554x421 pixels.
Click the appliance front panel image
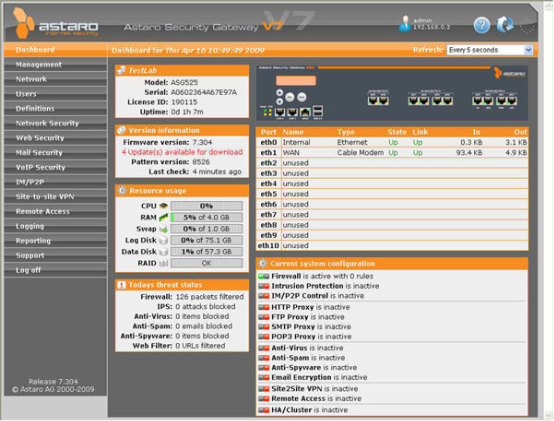(x=392, y=93)
